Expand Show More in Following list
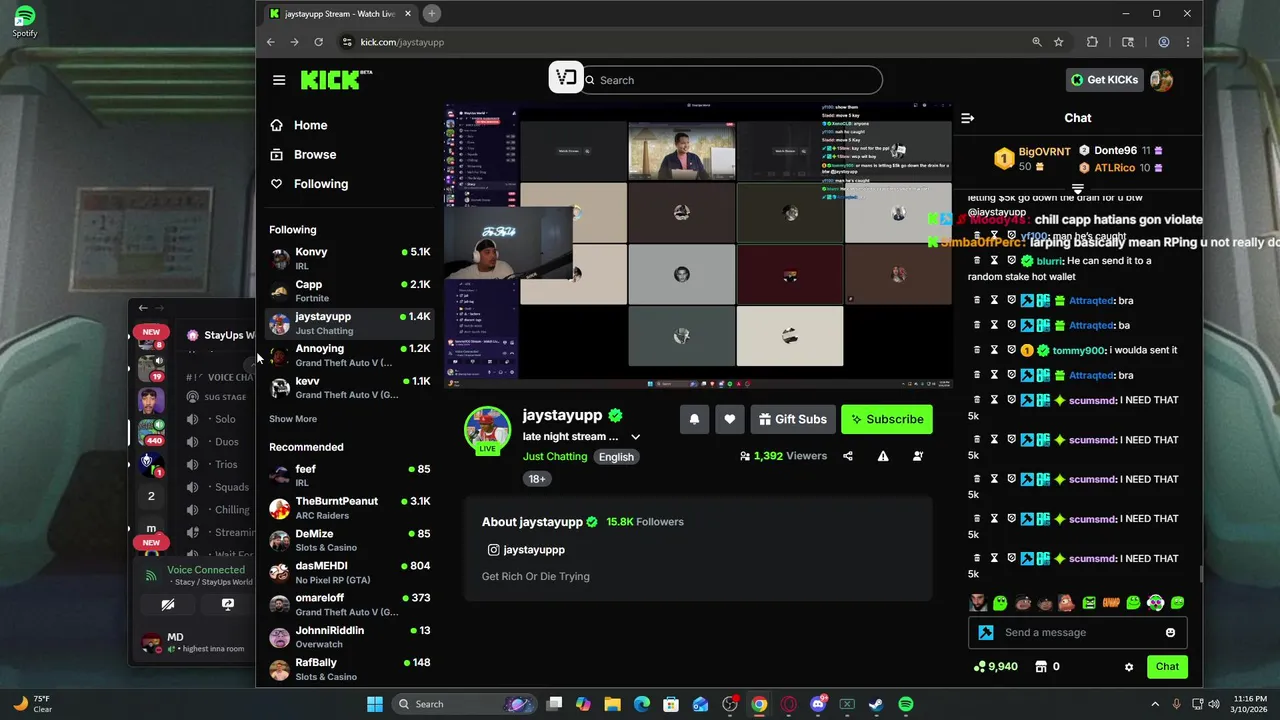This screenshot has height=720, width=1280. coord(293,419)
